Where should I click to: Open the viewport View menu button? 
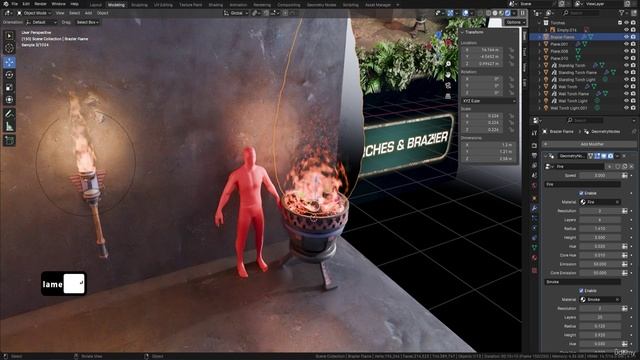(x=60, y=13)
